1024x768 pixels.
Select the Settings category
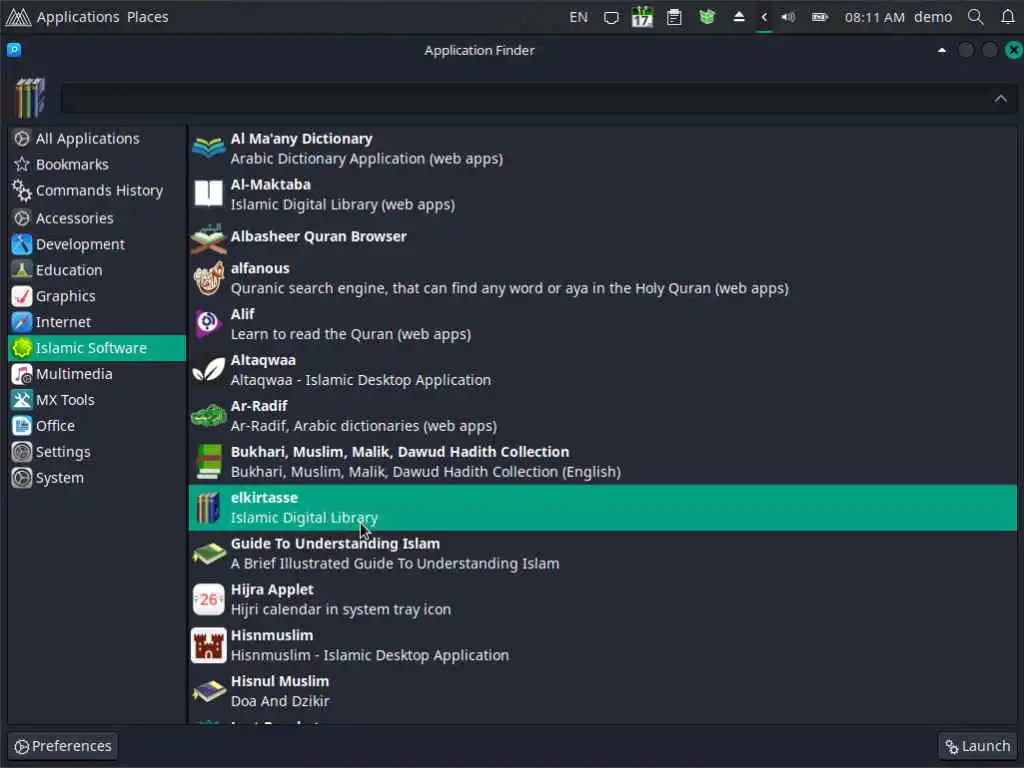point(97,452)
